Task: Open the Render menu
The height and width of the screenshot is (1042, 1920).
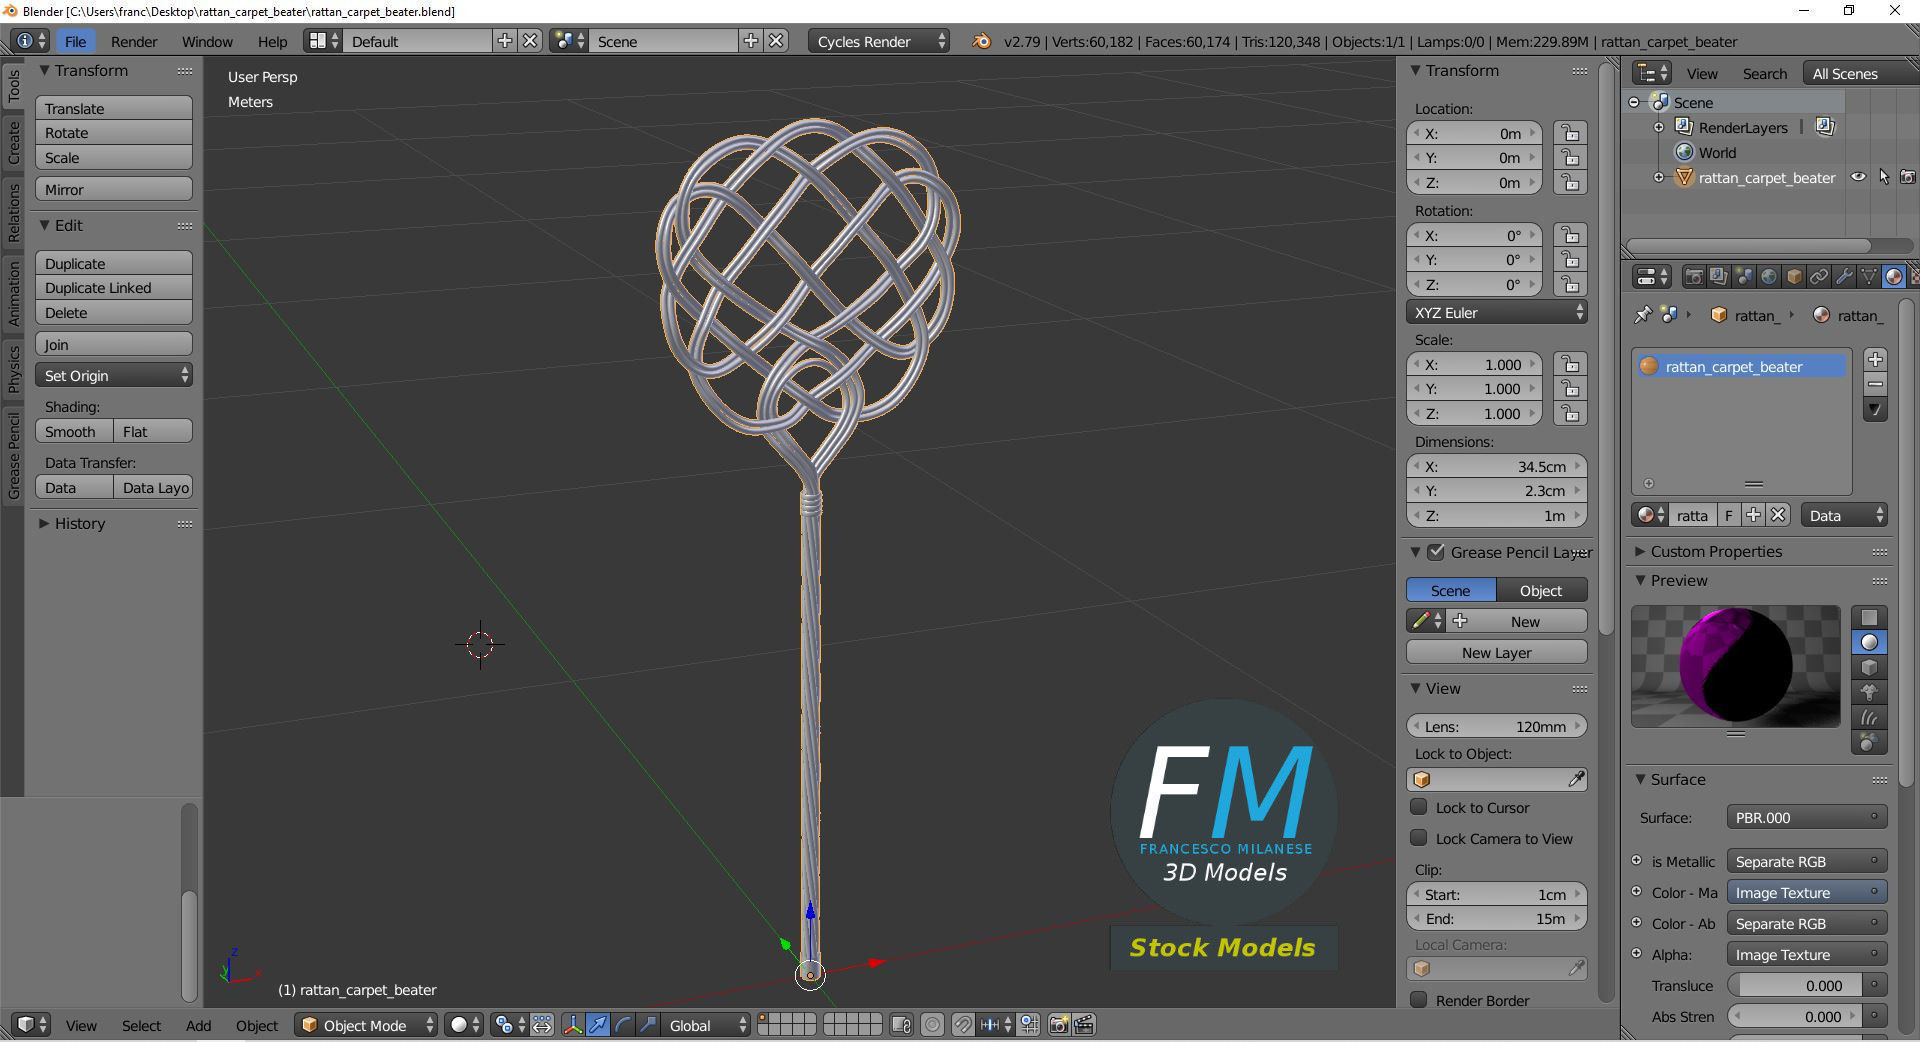Action: (134, 41)
